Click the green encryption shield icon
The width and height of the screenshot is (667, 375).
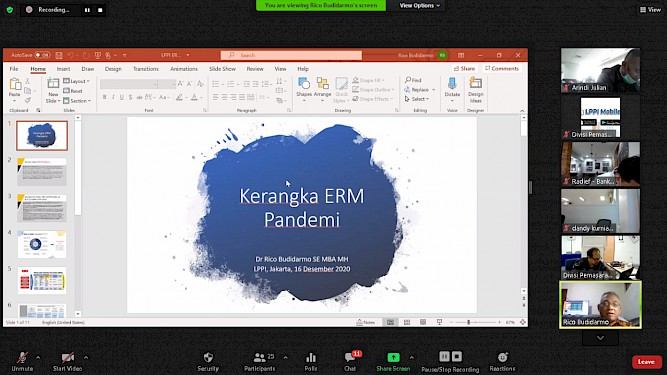9,9
